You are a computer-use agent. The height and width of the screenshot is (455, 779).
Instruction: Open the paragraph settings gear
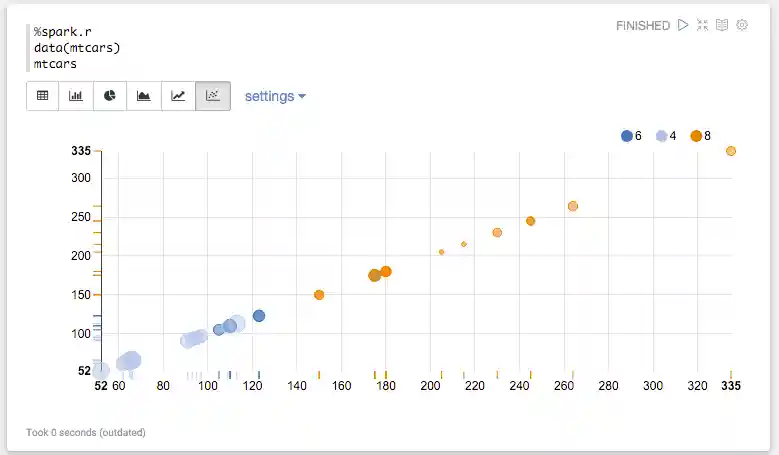[x=741, y=25]
